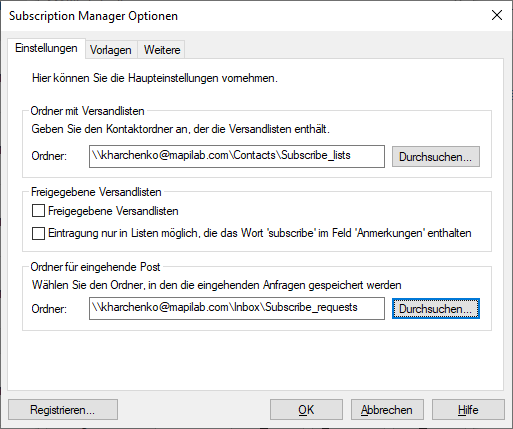Close the Subscription Manager Optionen window
This screenshot has height=429, width=513.
click(x=497, y=15)
